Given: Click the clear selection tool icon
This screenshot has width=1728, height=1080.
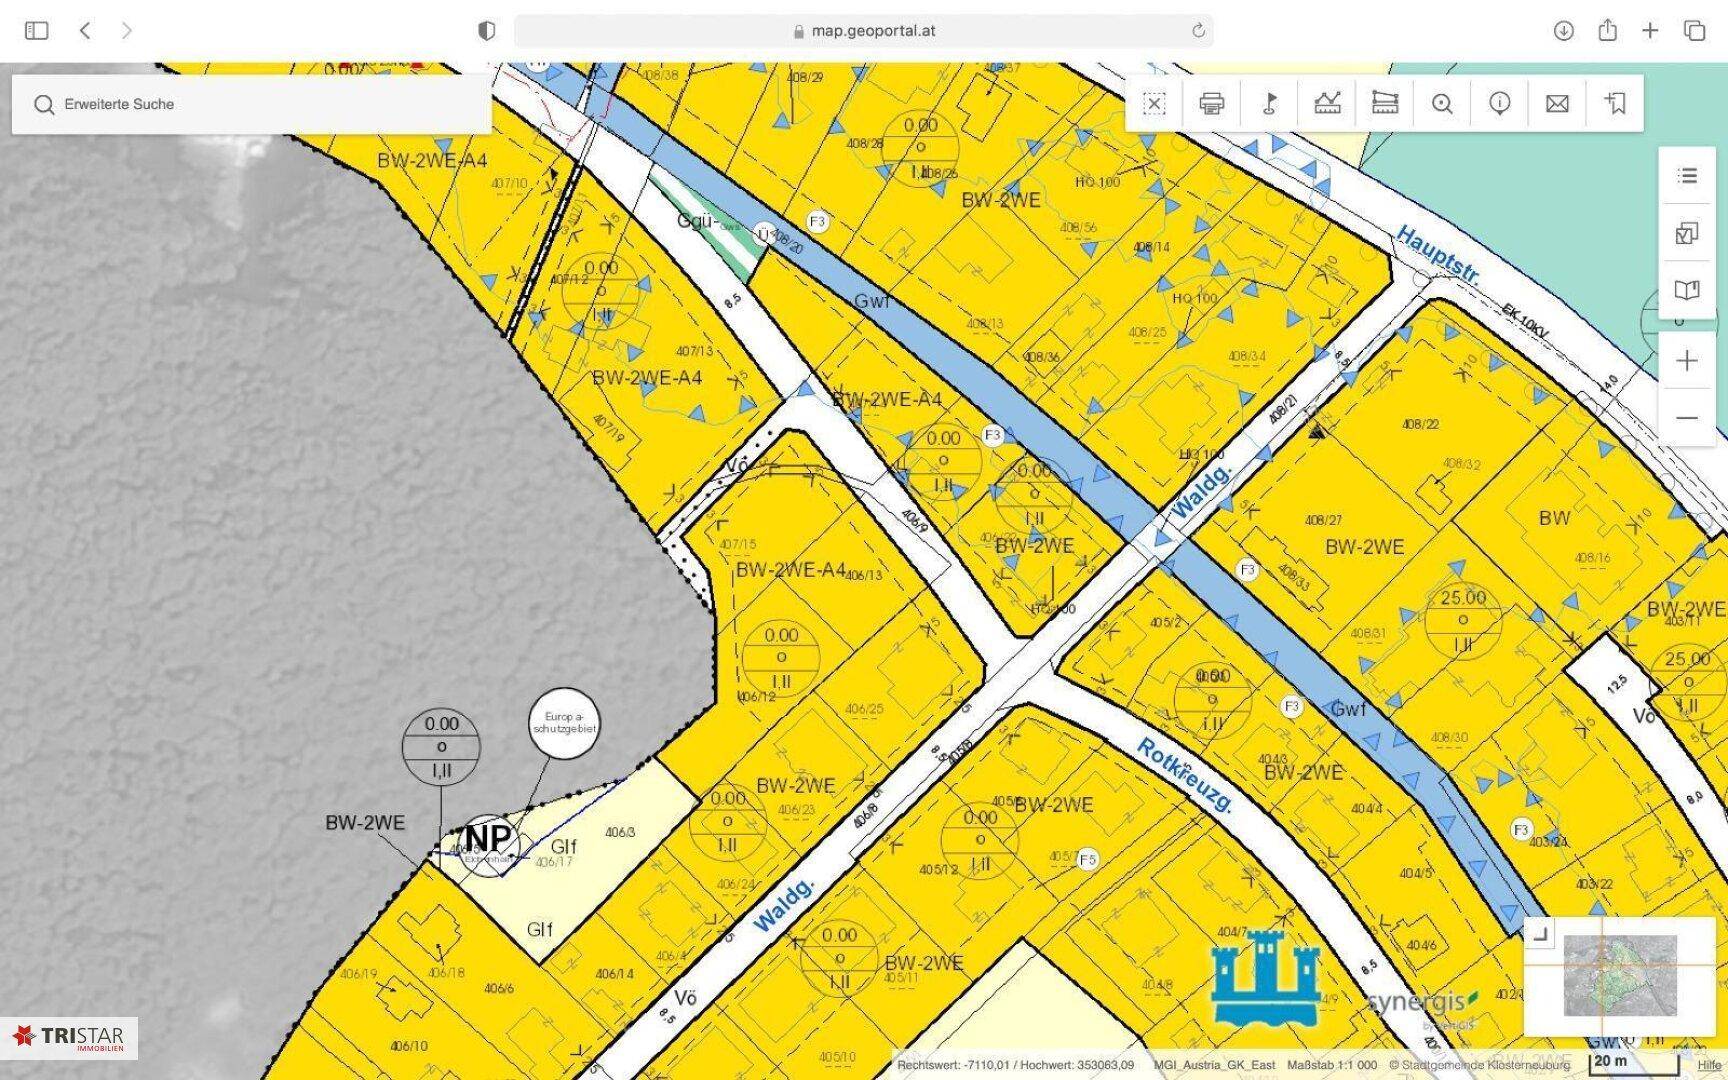Looking at the screenshot, I should point(1154,103).
